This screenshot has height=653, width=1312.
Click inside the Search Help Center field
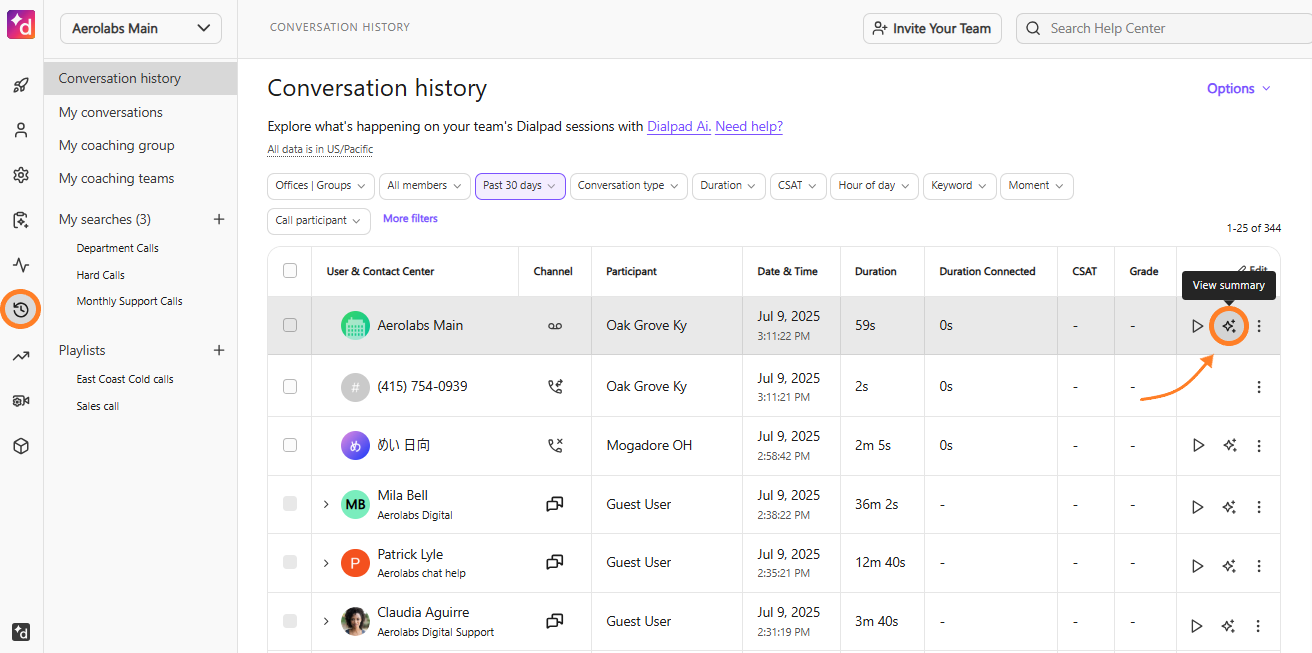click(1165, 29)
